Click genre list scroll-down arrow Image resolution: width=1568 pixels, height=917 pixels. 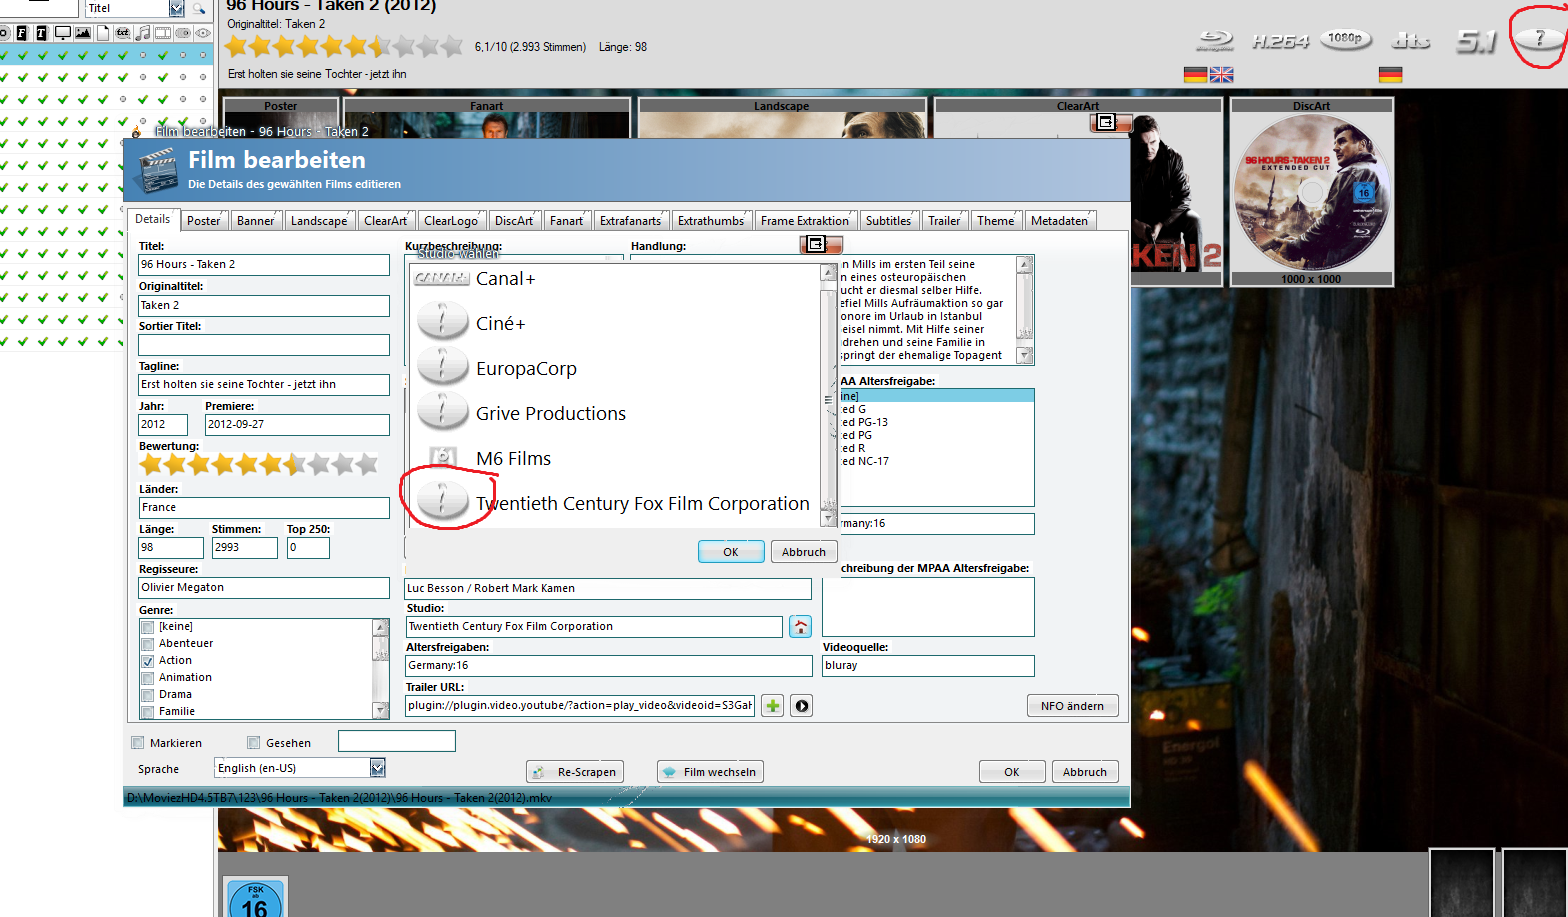380,711
